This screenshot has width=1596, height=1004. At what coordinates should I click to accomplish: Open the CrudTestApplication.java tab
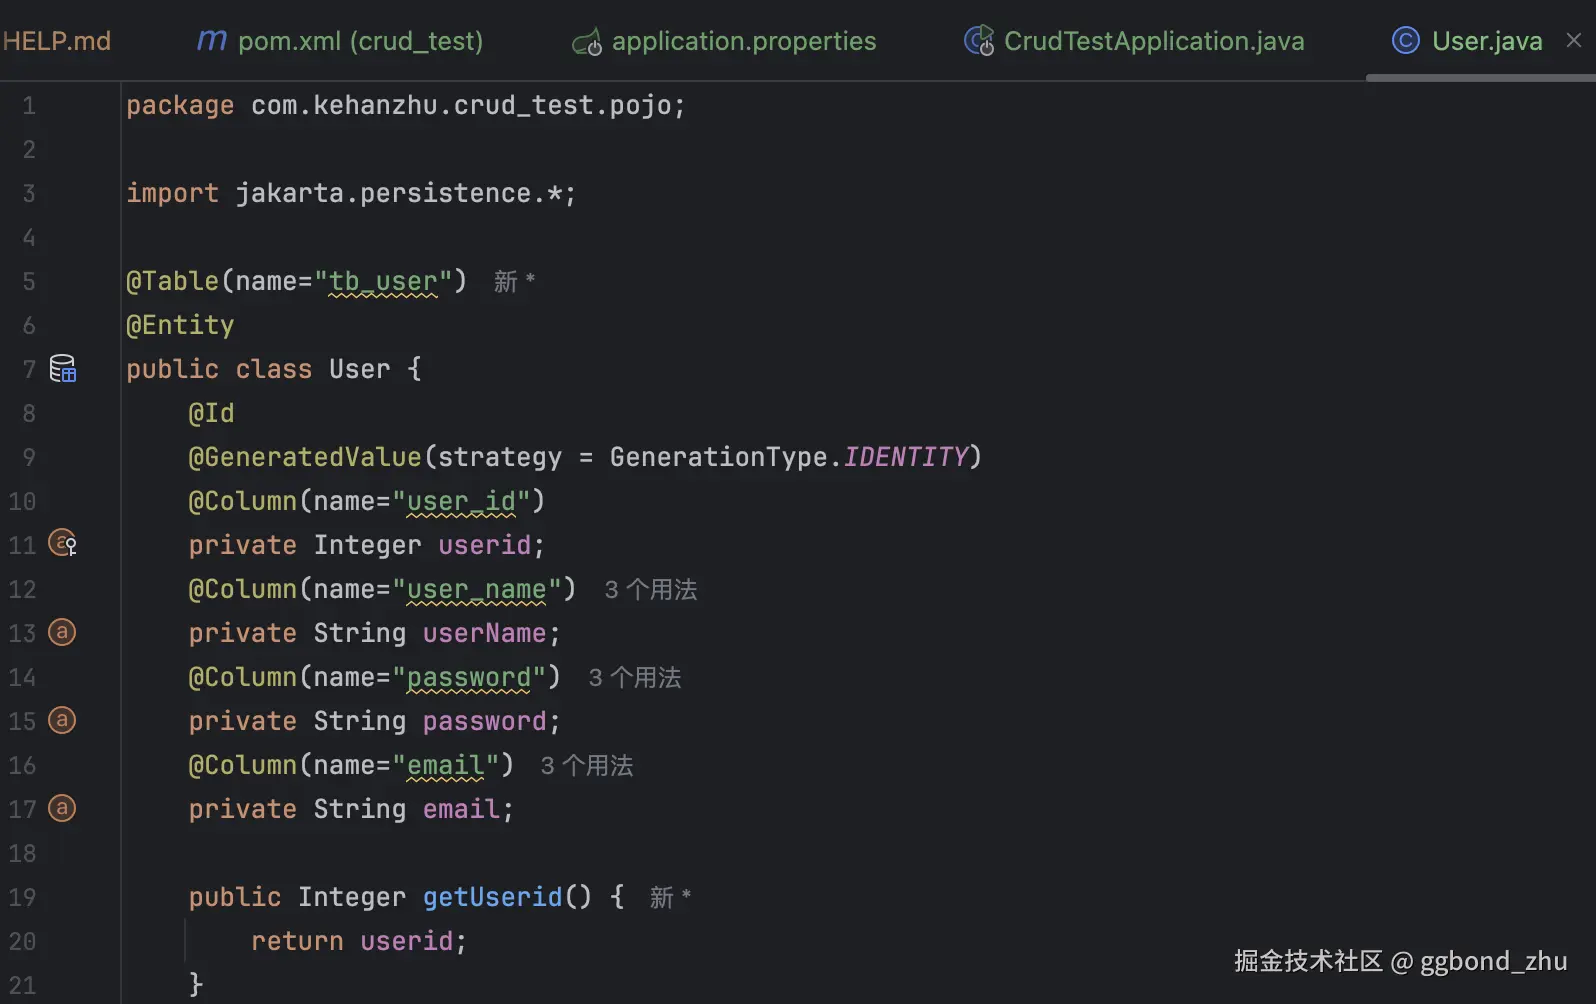(1154, 41)
